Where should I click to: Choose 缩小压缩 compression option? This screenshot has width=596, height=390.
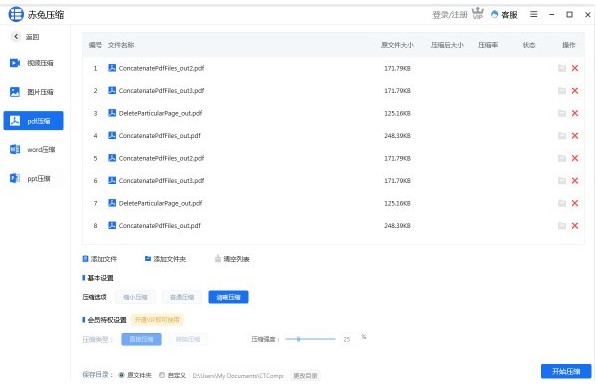pos(135,297)
